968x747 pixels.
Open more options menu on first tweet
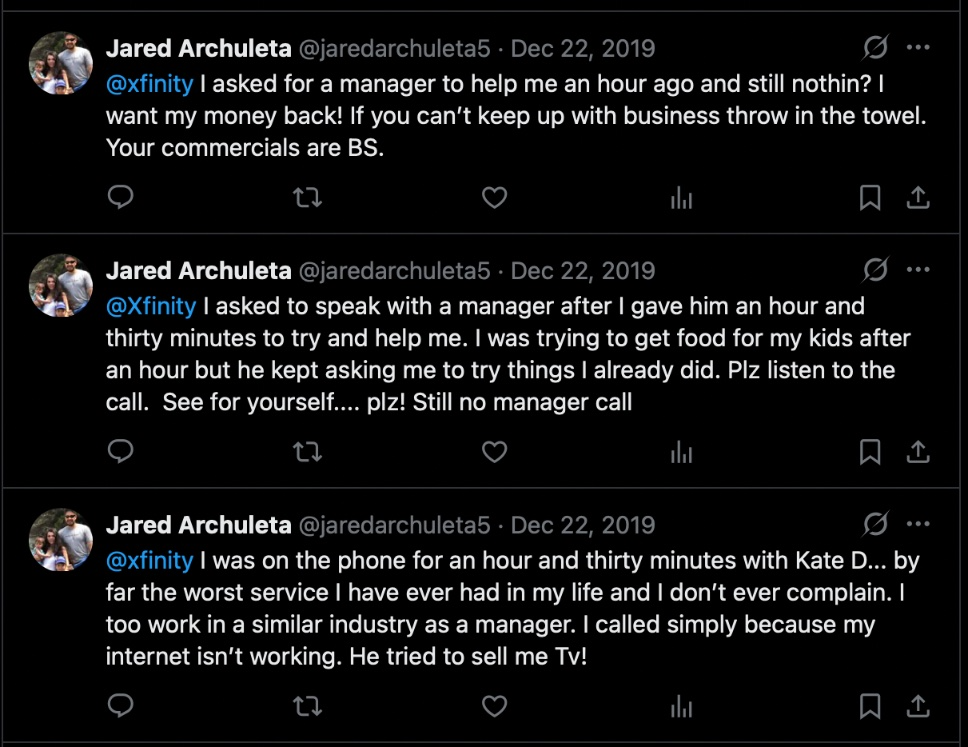tap(918, 48)
